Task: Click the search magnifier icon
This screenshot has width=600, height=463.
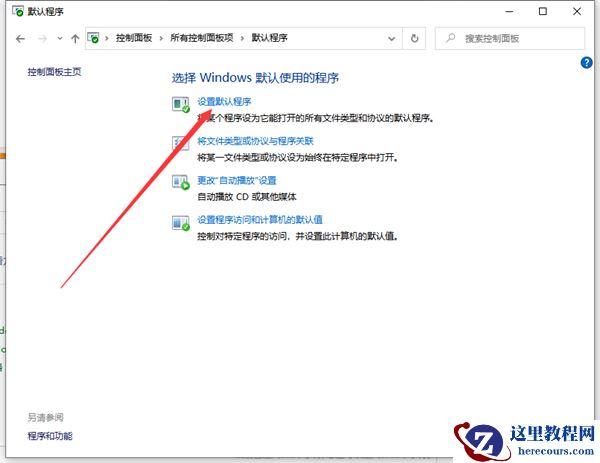Action: click(451, 38)
